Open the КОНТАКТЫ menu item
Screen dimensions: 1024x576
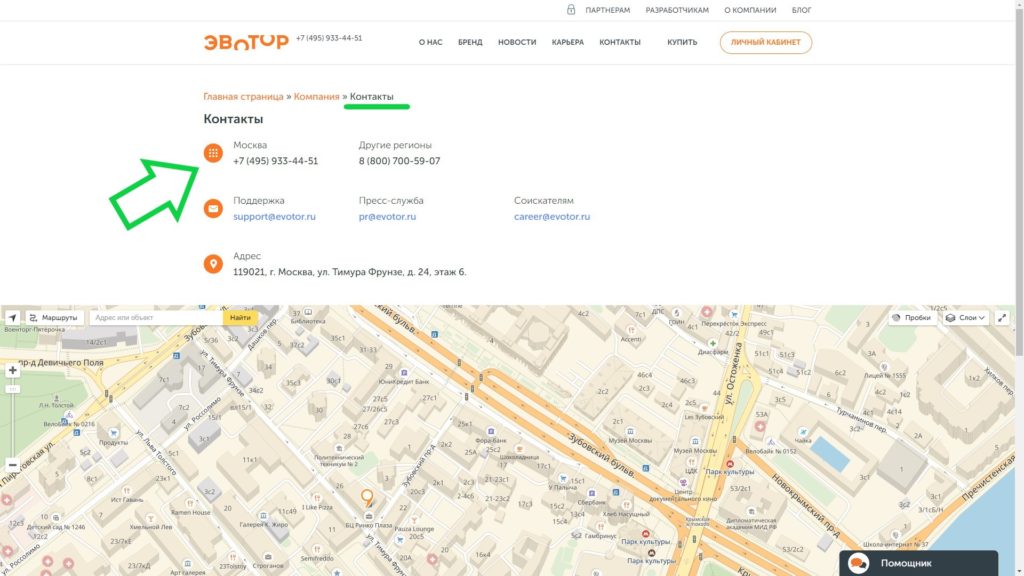tap(620, 42)
